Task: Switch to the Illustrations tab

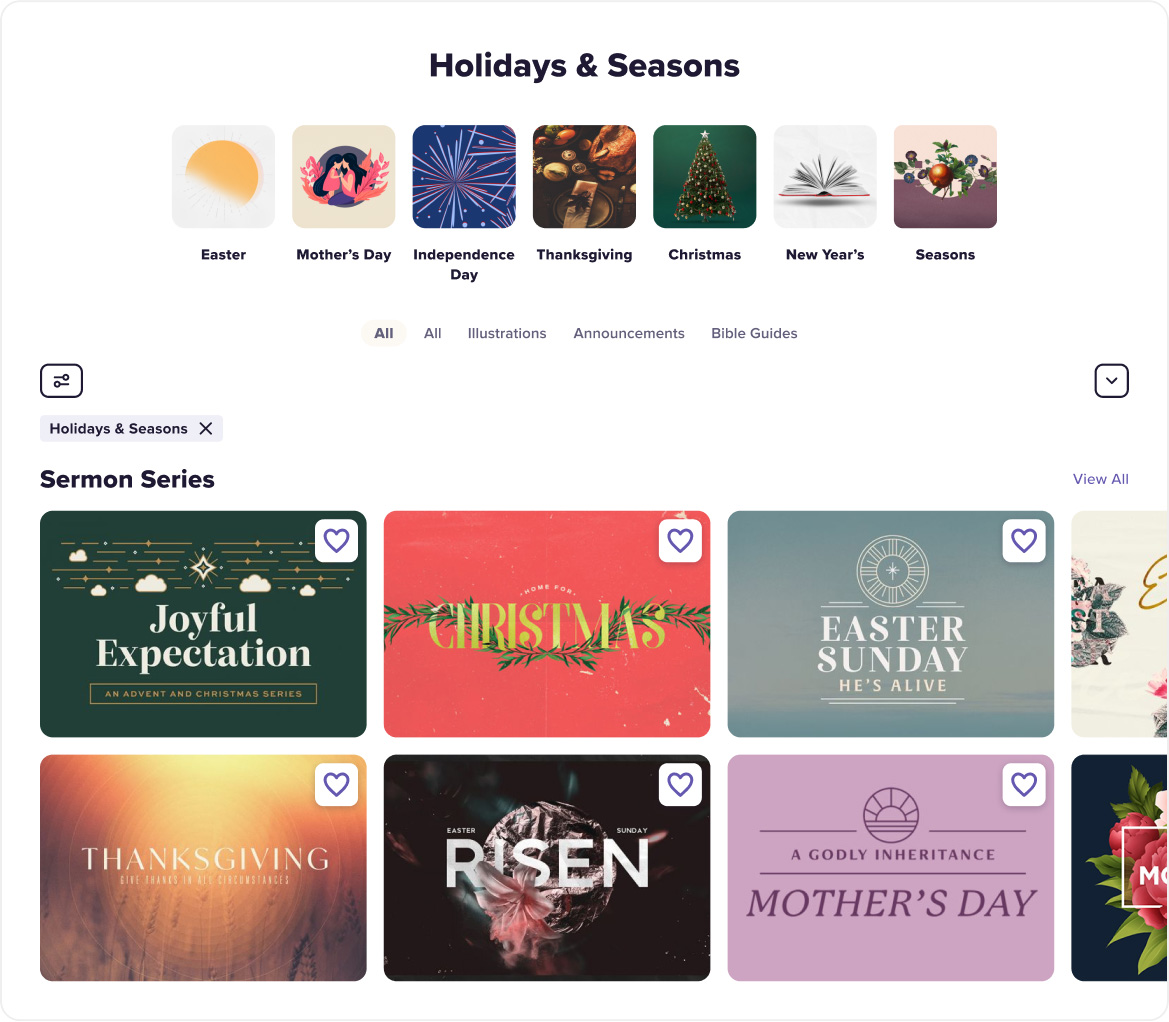Action: [507, 334]
